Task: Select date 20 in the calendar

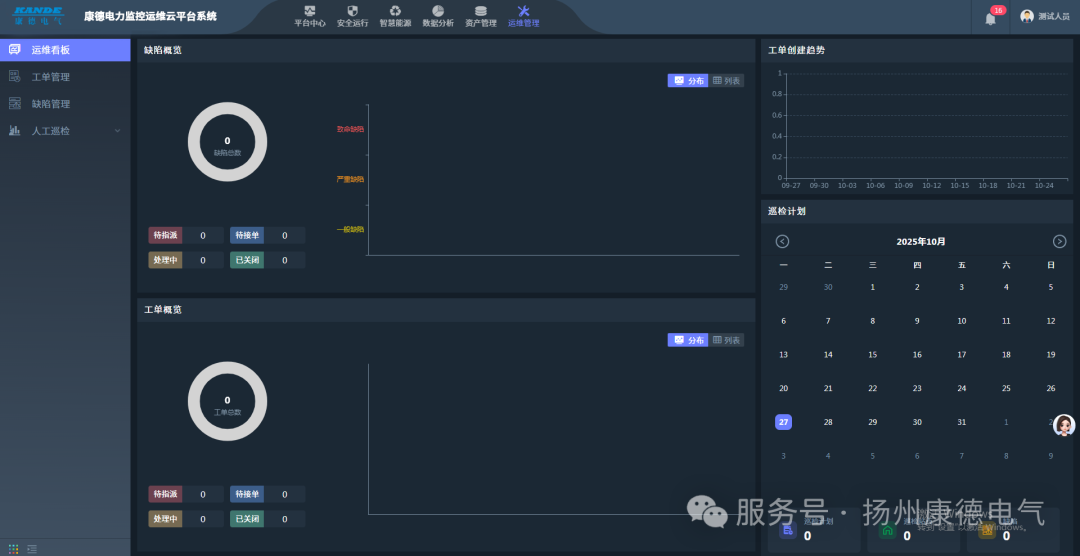Action: click(783, 389)
